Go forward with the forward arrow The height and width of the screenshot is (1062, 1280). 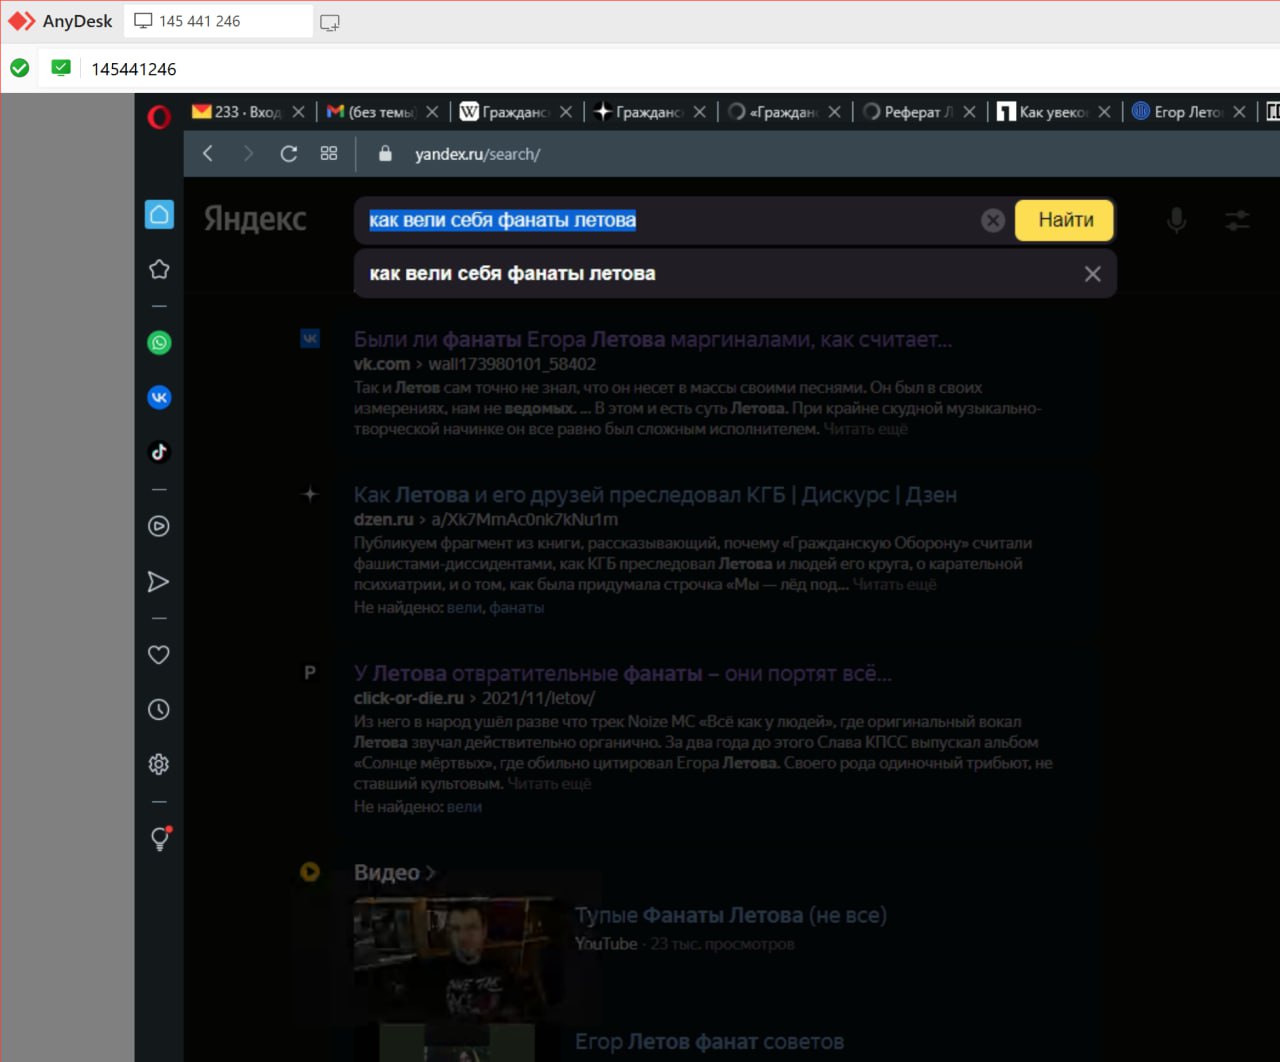[248, 153]
